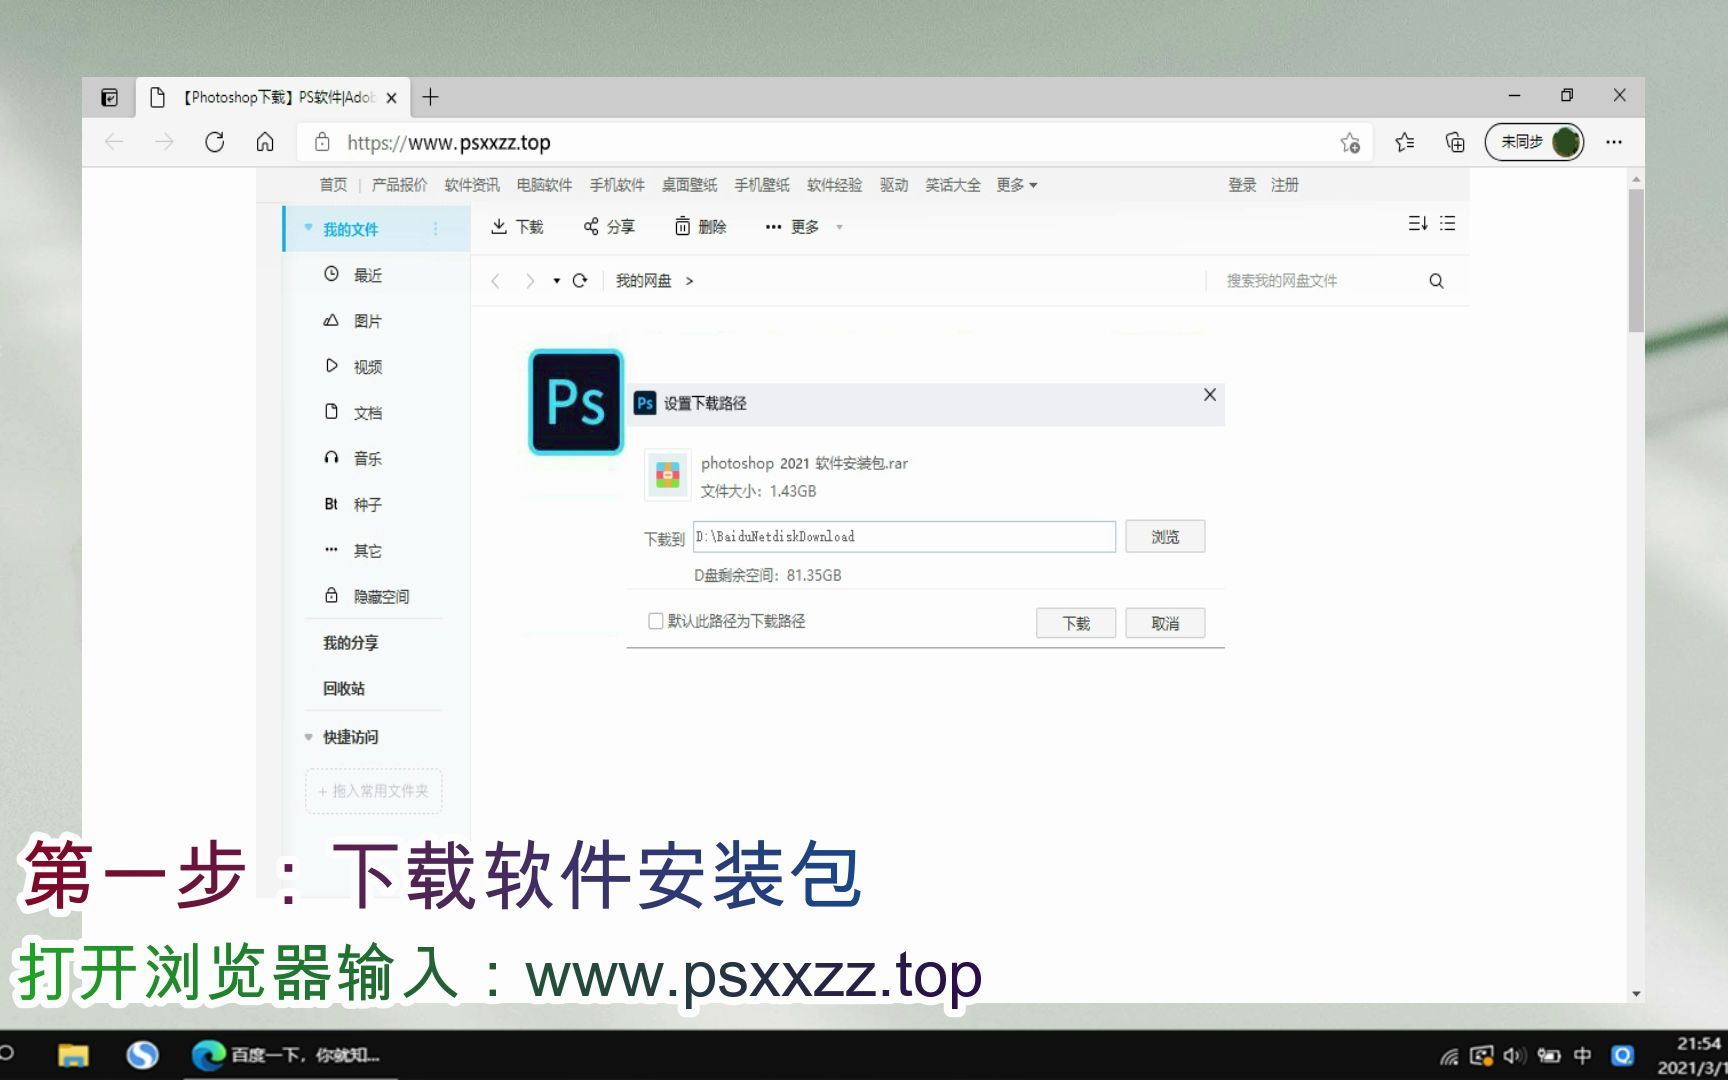
Task: Open the path history dropdown arrow
Action: coord(557,281)
